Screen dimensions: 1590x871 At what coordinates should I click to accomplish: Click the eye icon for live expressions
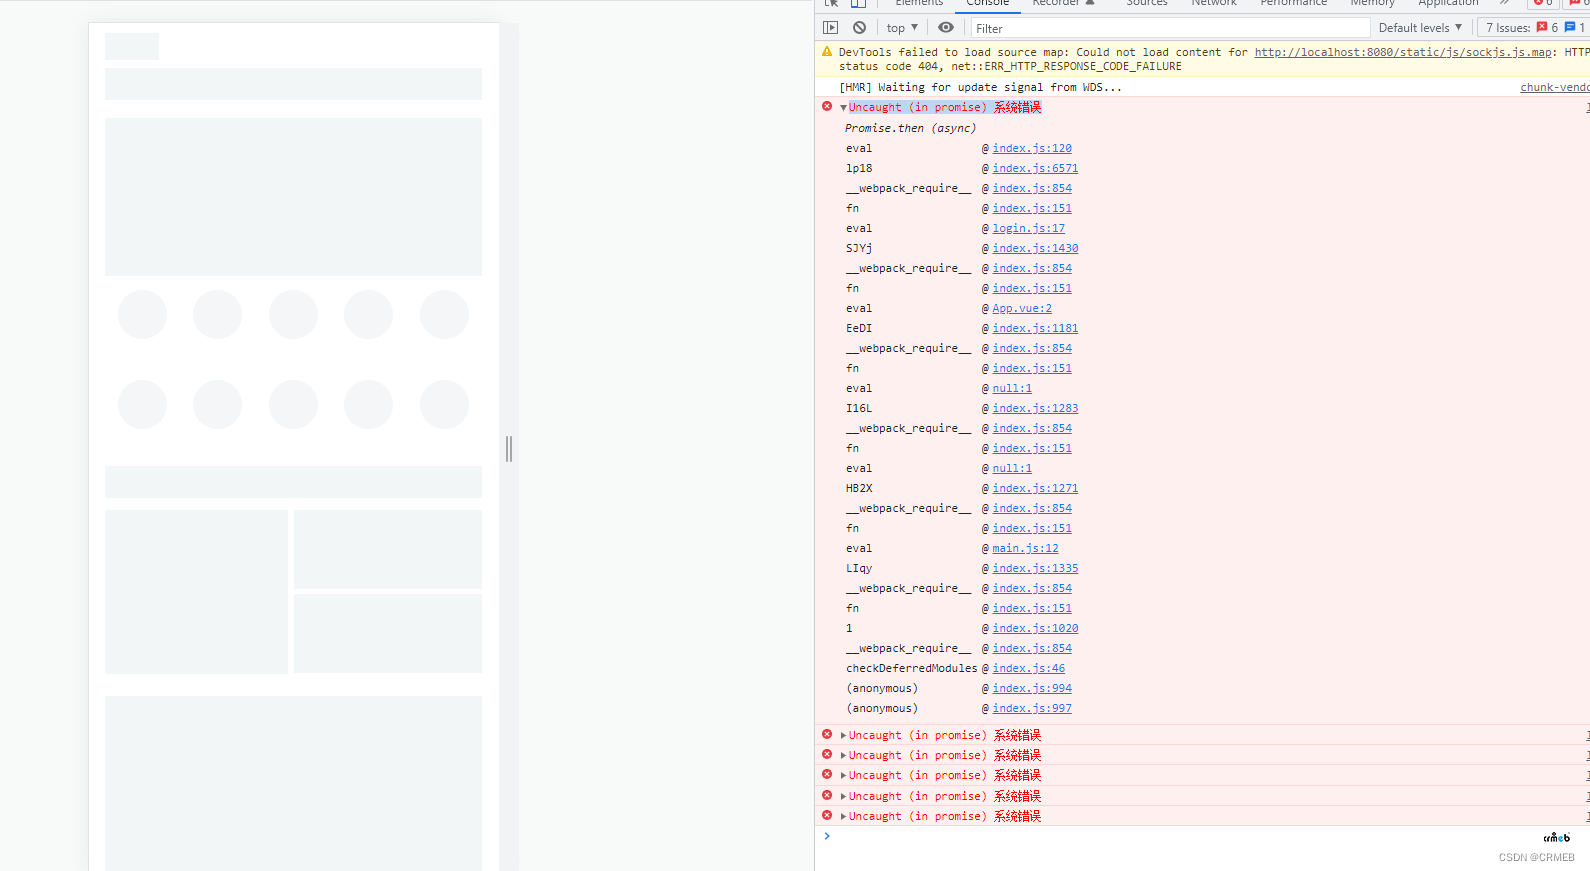pyautogui.click(x=946, y=28)
